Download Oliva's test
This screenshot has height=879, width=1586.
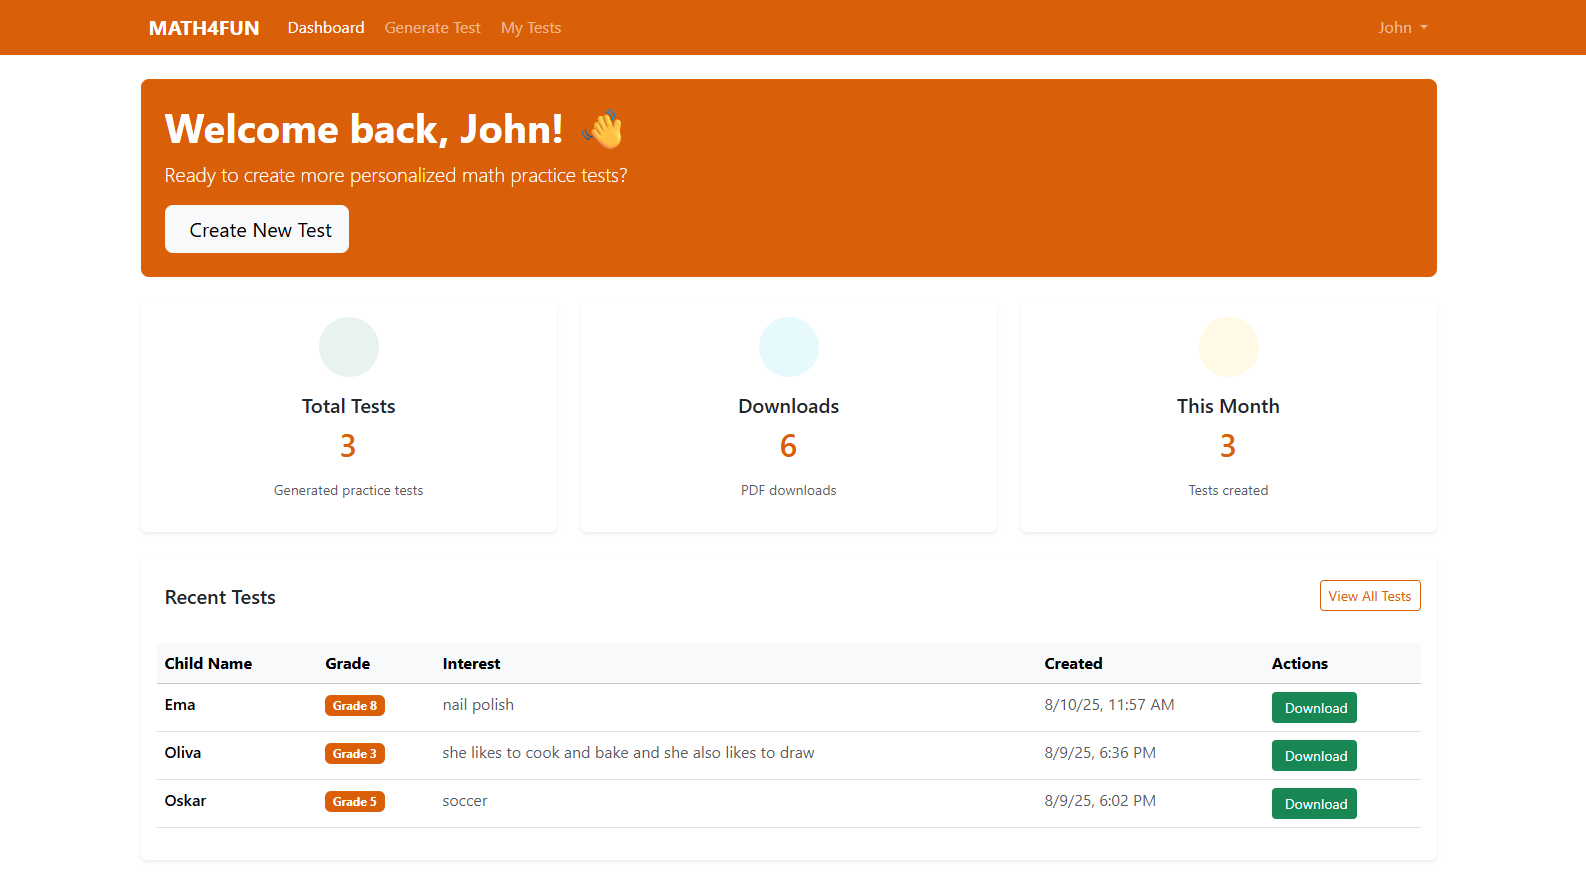pos(1314,756)
